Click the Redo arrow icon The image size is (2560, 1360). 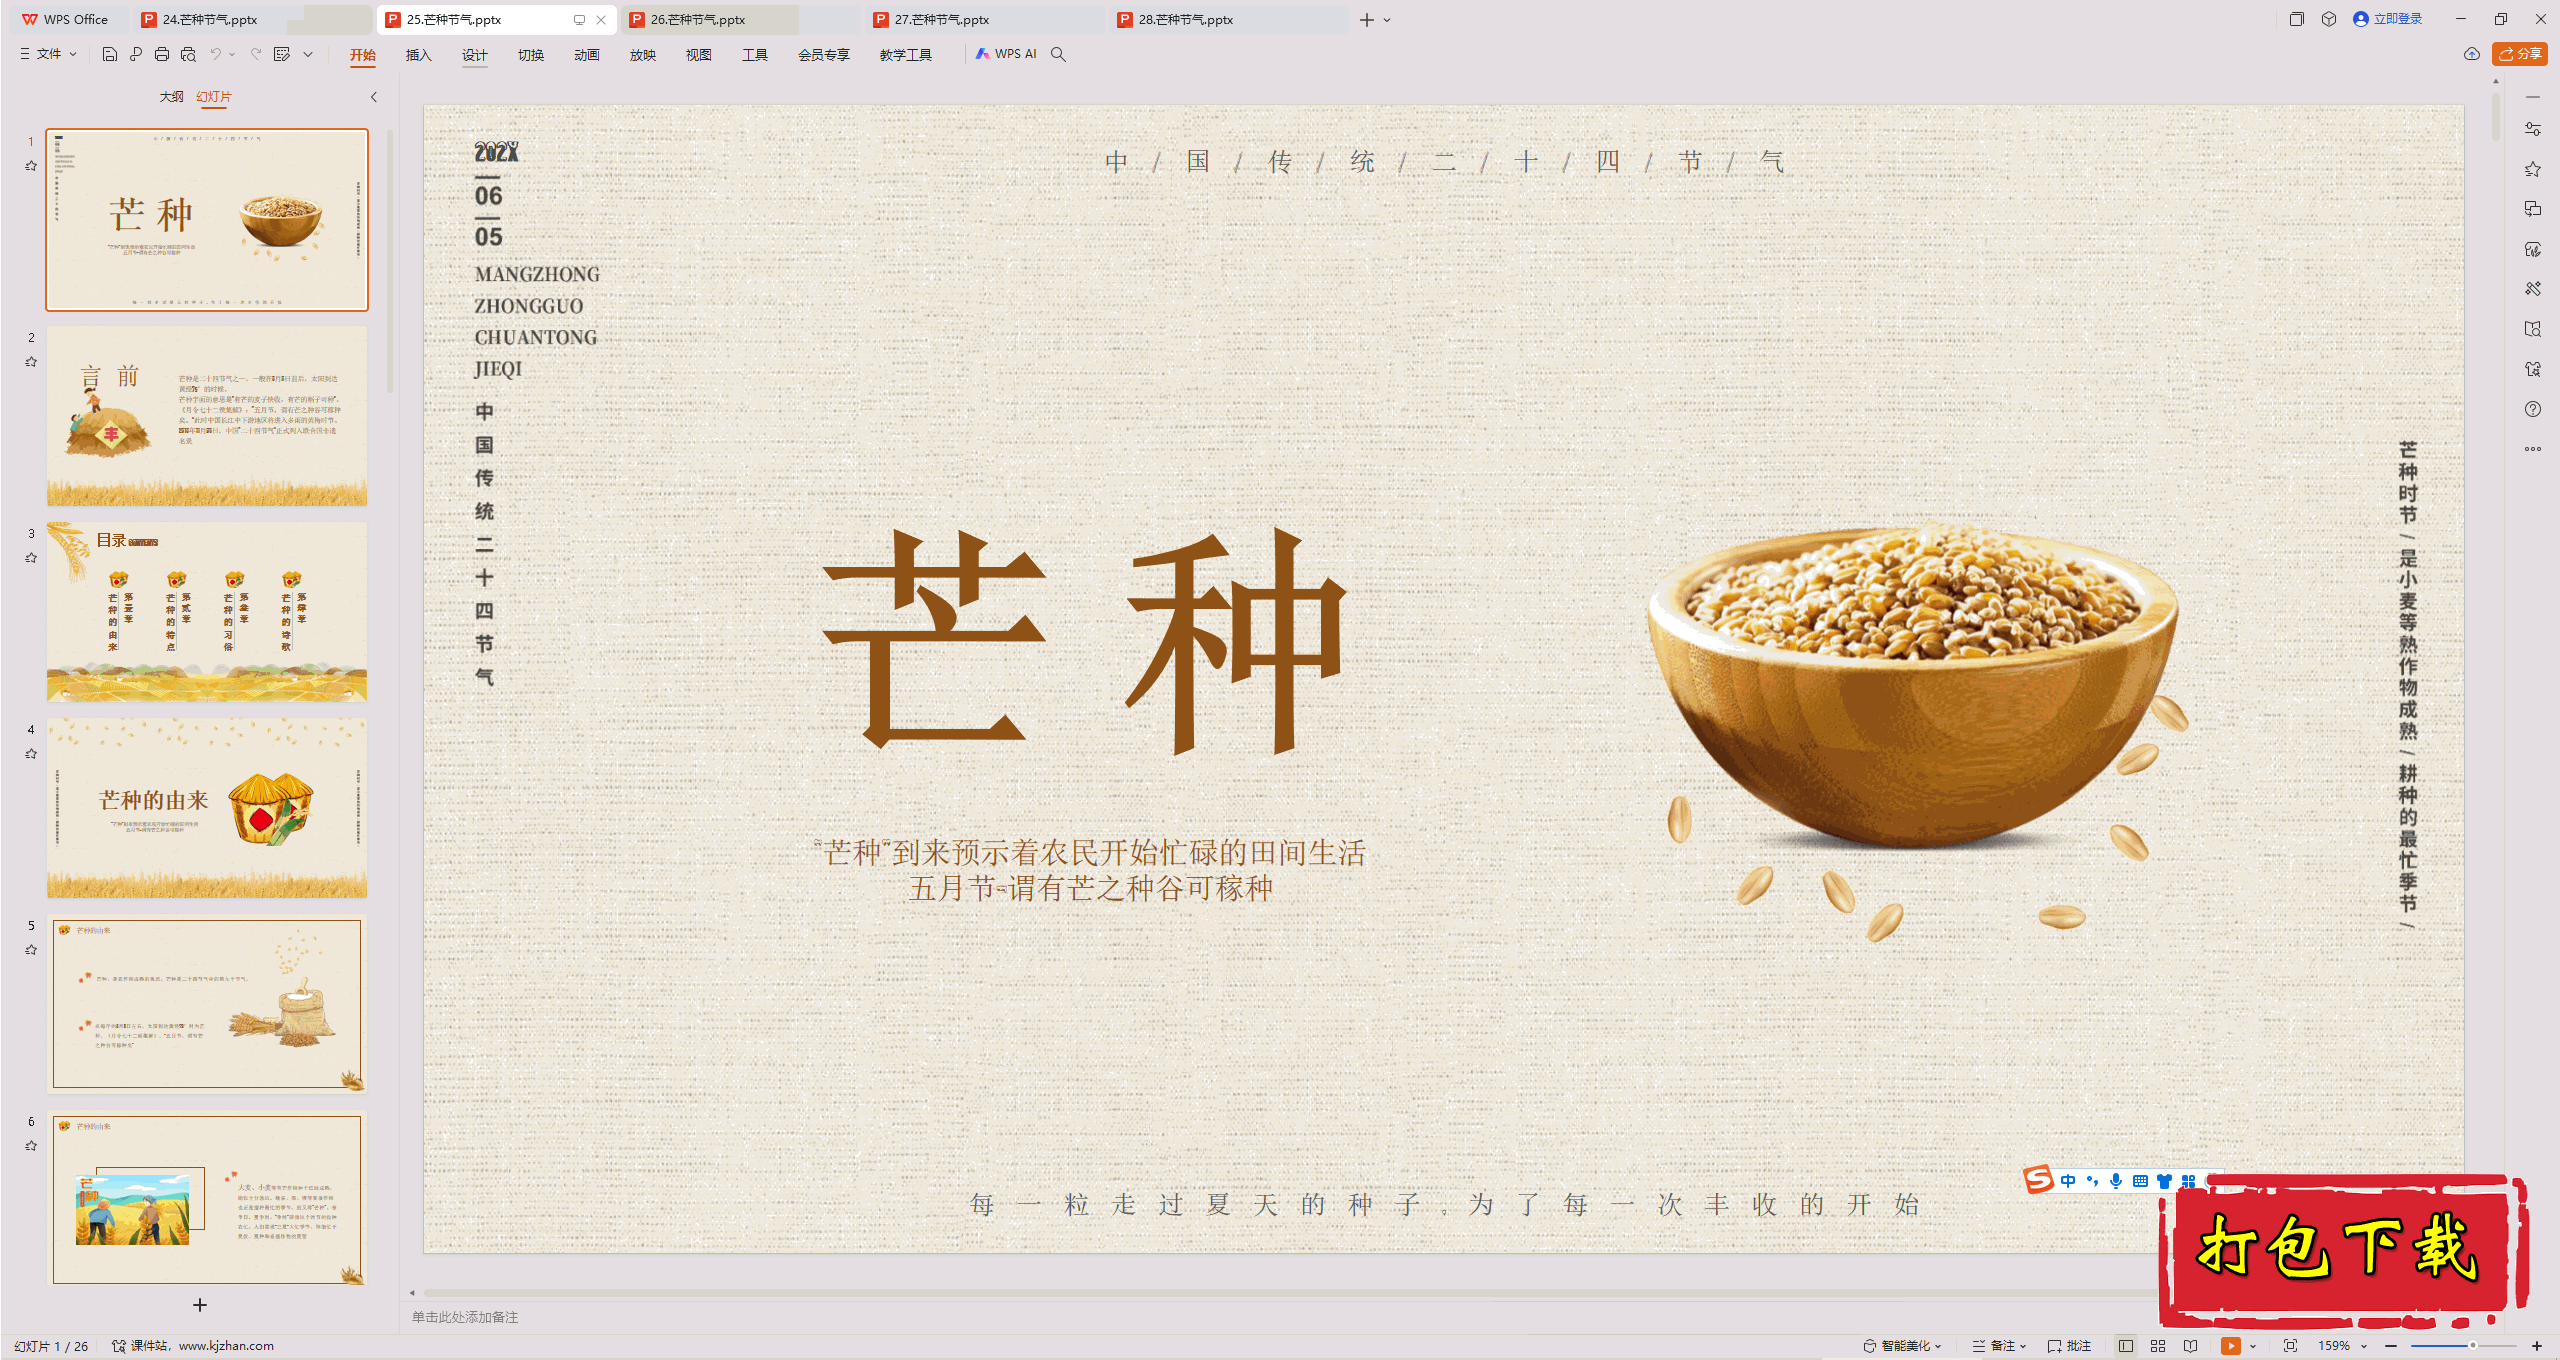(256, 54)
